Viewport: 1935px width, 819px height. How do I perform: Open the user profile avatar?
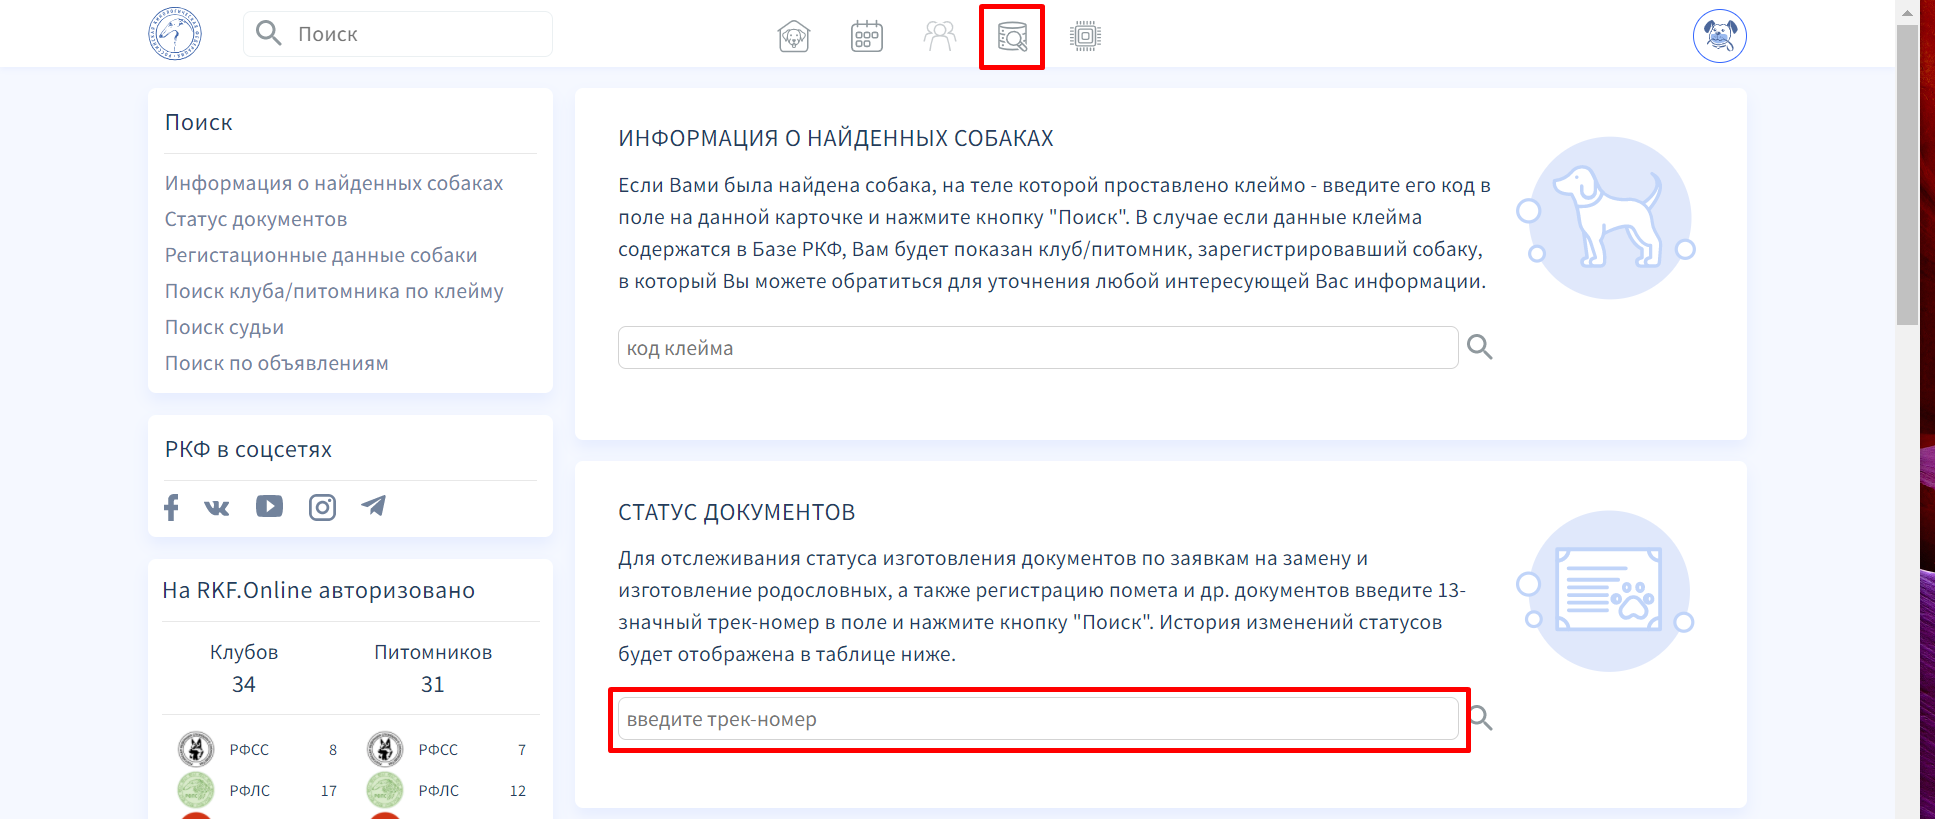(x=1719, y=36)
